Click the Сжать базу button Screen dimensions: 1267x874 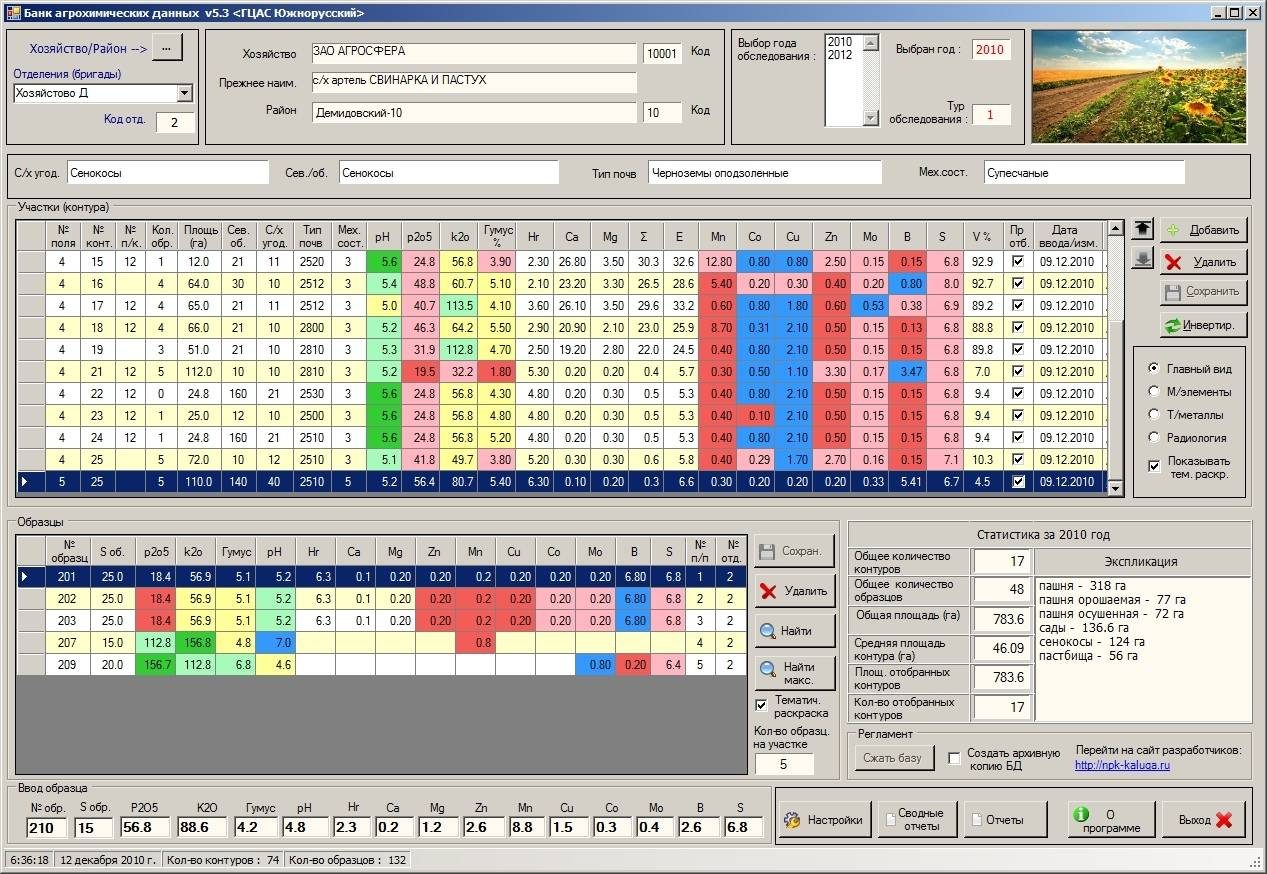(x=894, y=758)
